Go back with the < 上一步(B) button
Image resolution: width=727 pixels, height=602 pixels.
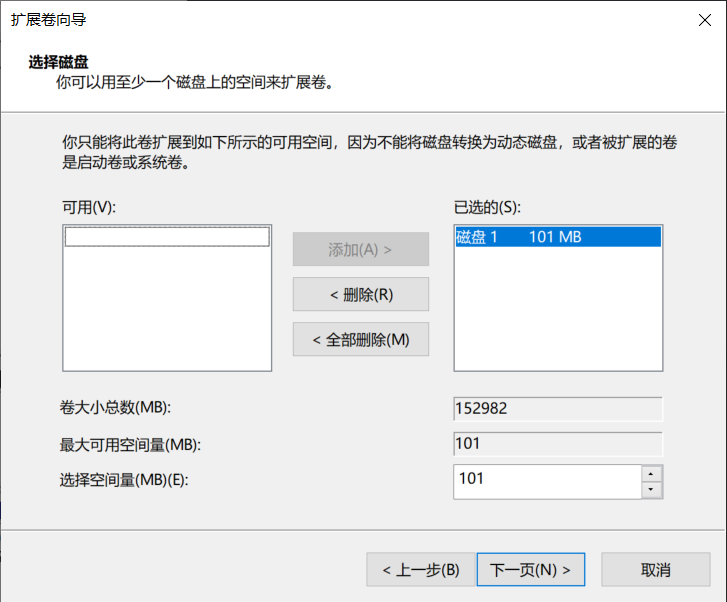coord(420,570)
